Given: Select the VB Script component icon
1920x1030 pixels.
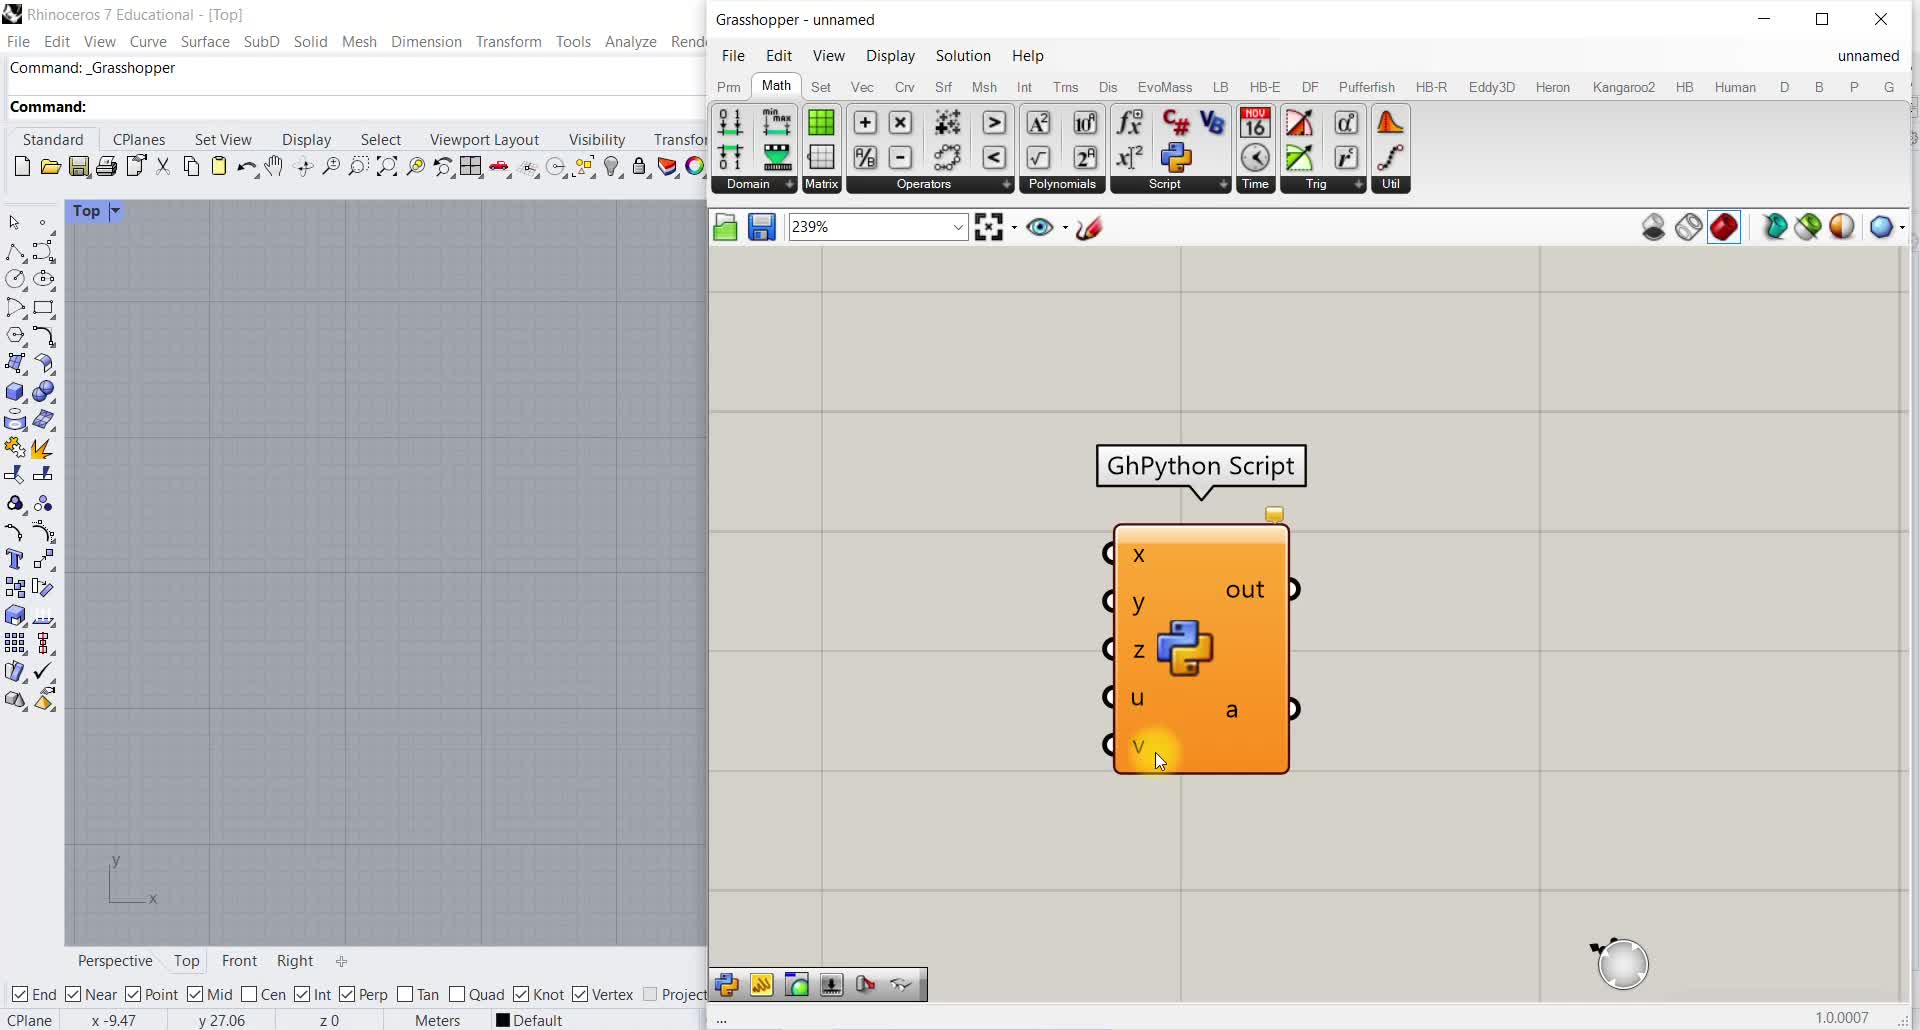Looking at the screenshot, I should click(x=1212, y=122).
